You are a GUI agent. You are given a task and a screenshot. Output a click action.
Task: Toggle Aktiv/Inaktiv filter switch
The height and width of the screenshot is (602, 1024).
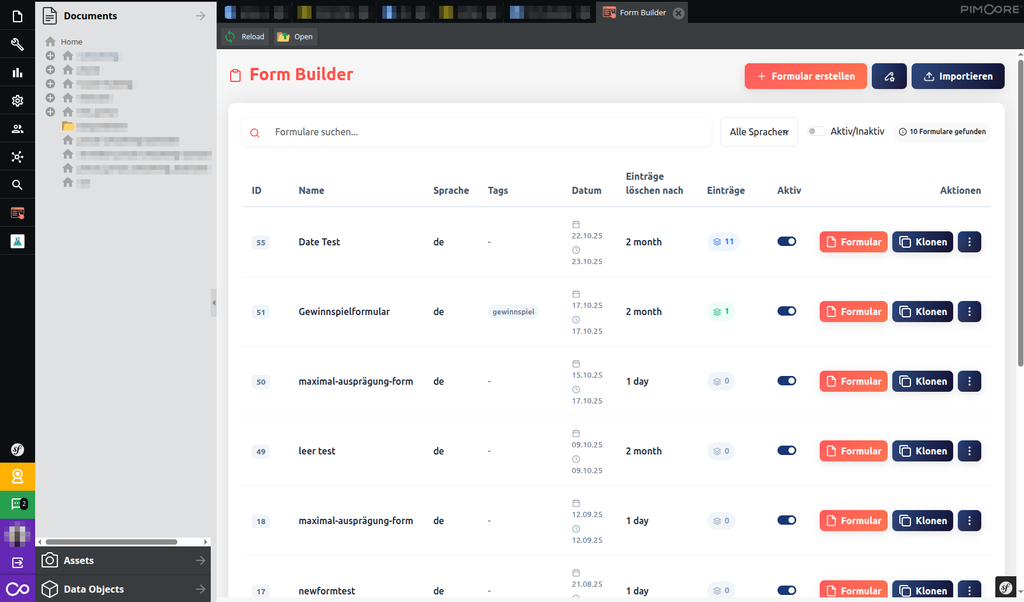pyautogui.click(x=815, y=131)
